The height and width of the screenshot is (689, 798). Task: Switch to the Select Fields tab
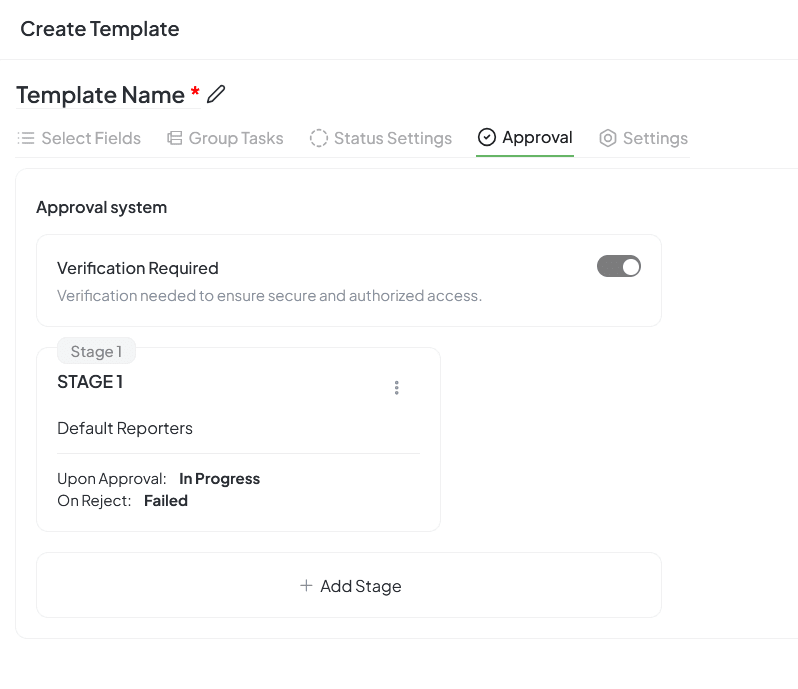coord(90,138)
